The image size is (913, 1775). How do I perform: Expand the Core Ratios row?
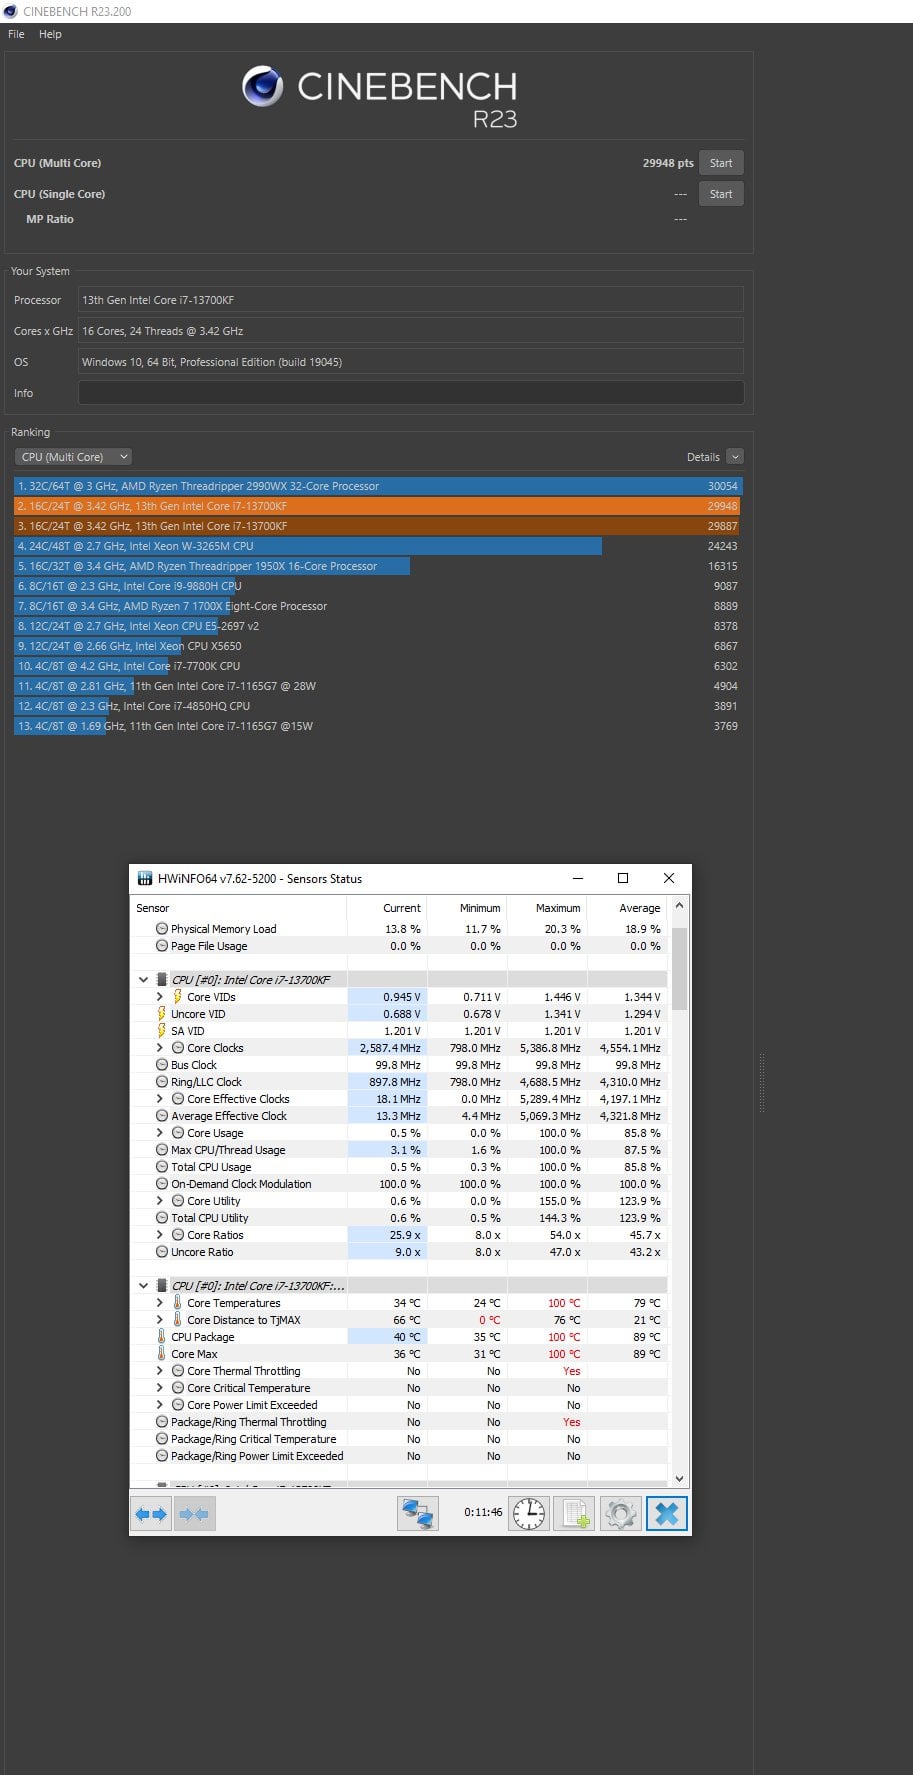pos(160,1235)
